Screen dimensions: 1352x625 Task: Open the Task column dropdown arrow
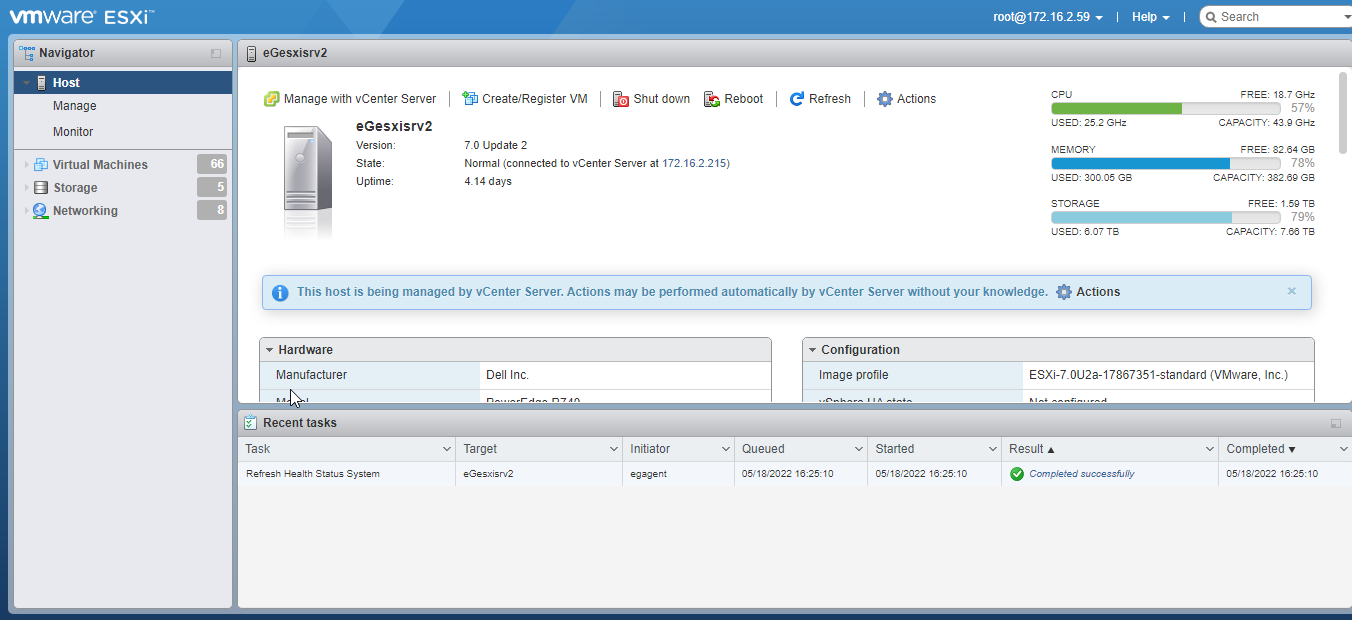click(x=445, y=450)
